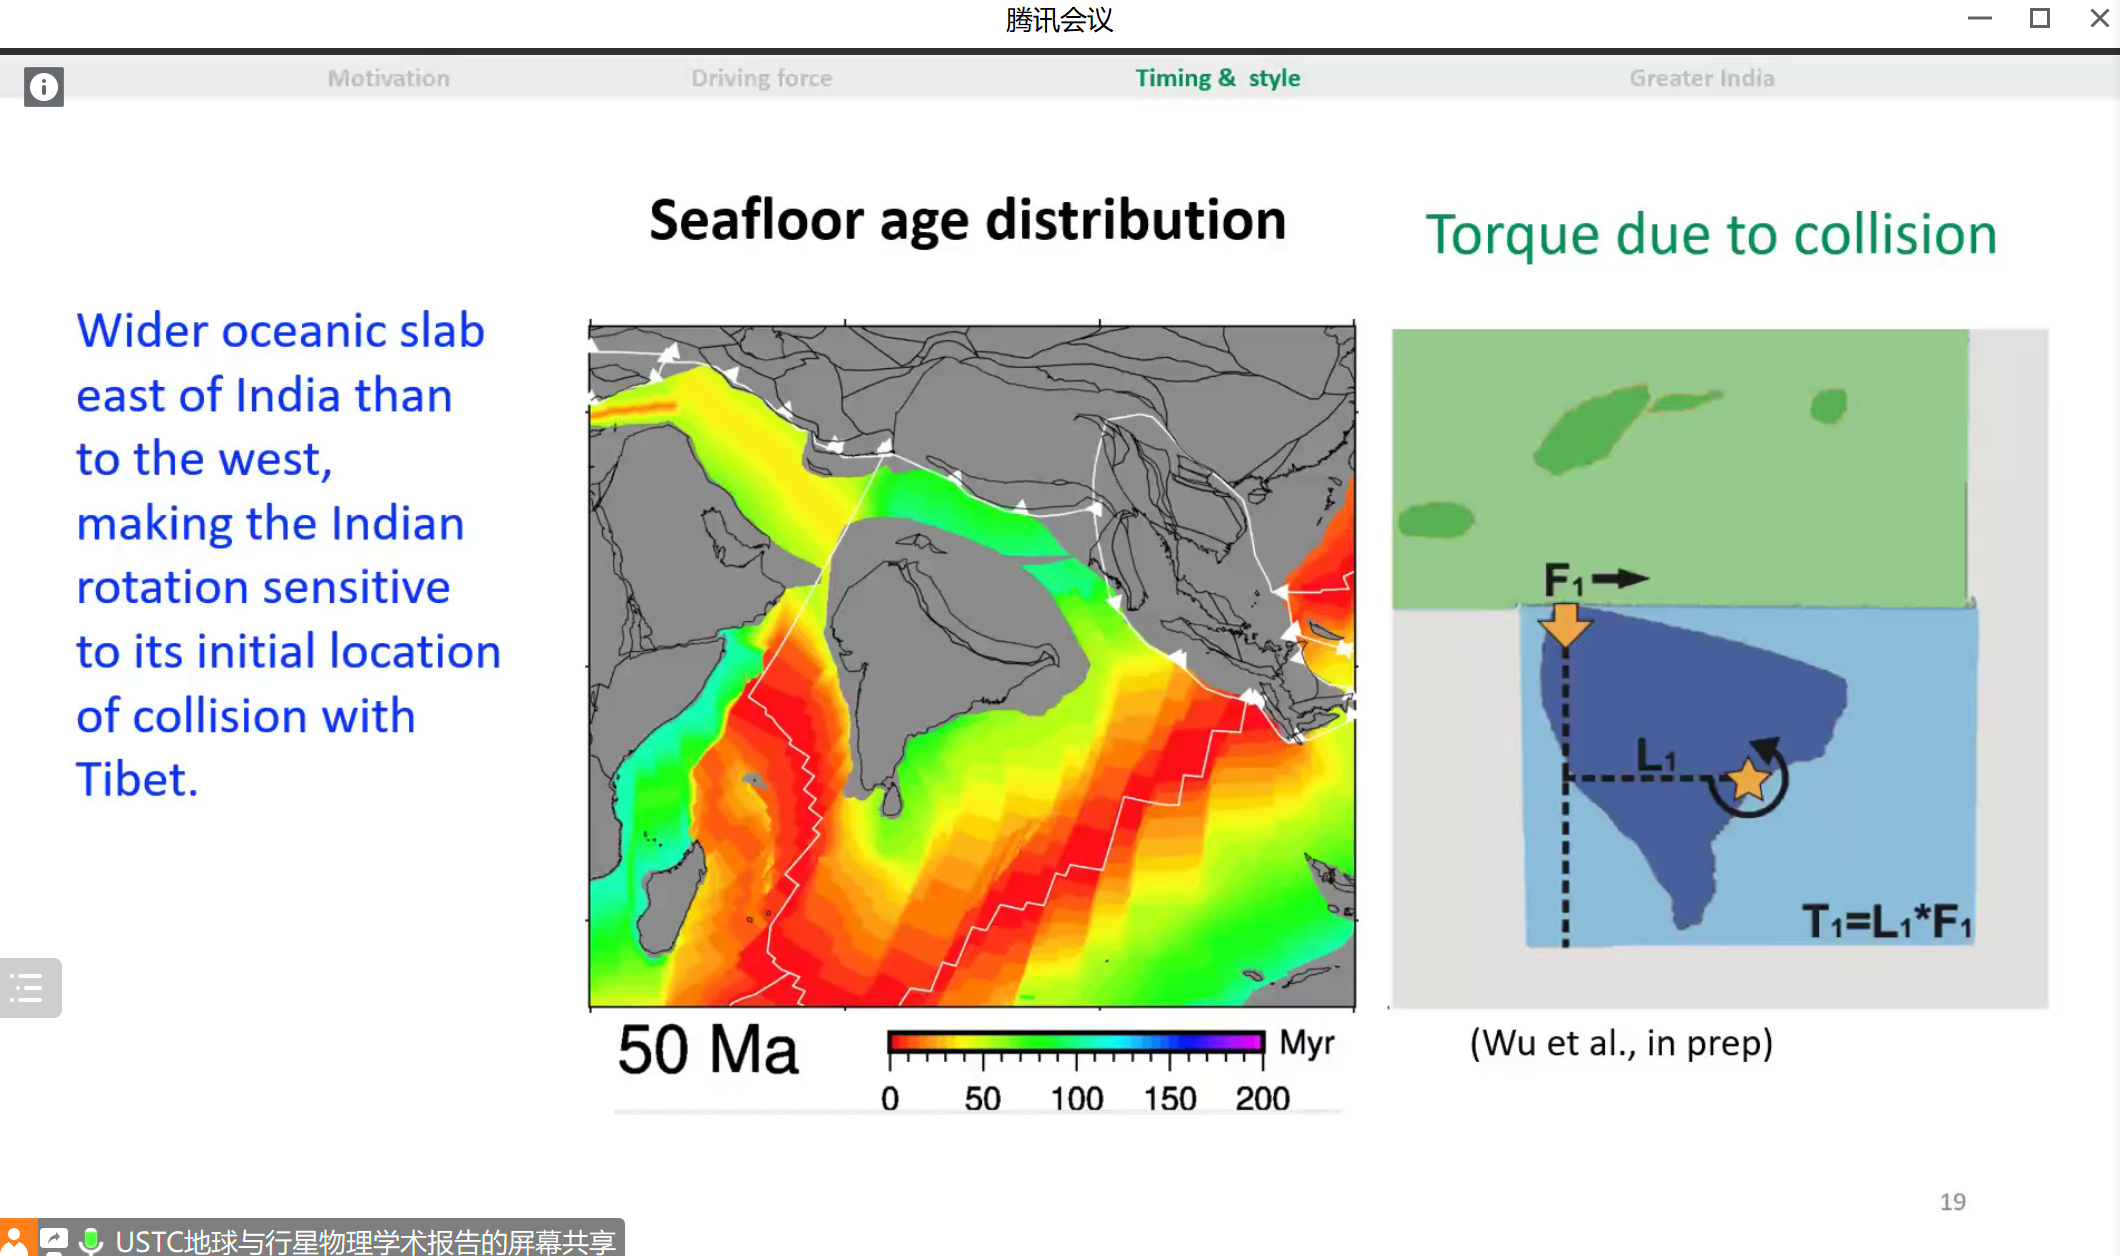Click the Myr age color scale bar
Image resolution: width=2120 pixels, height=1256 pixels.
point(1076,1042)
